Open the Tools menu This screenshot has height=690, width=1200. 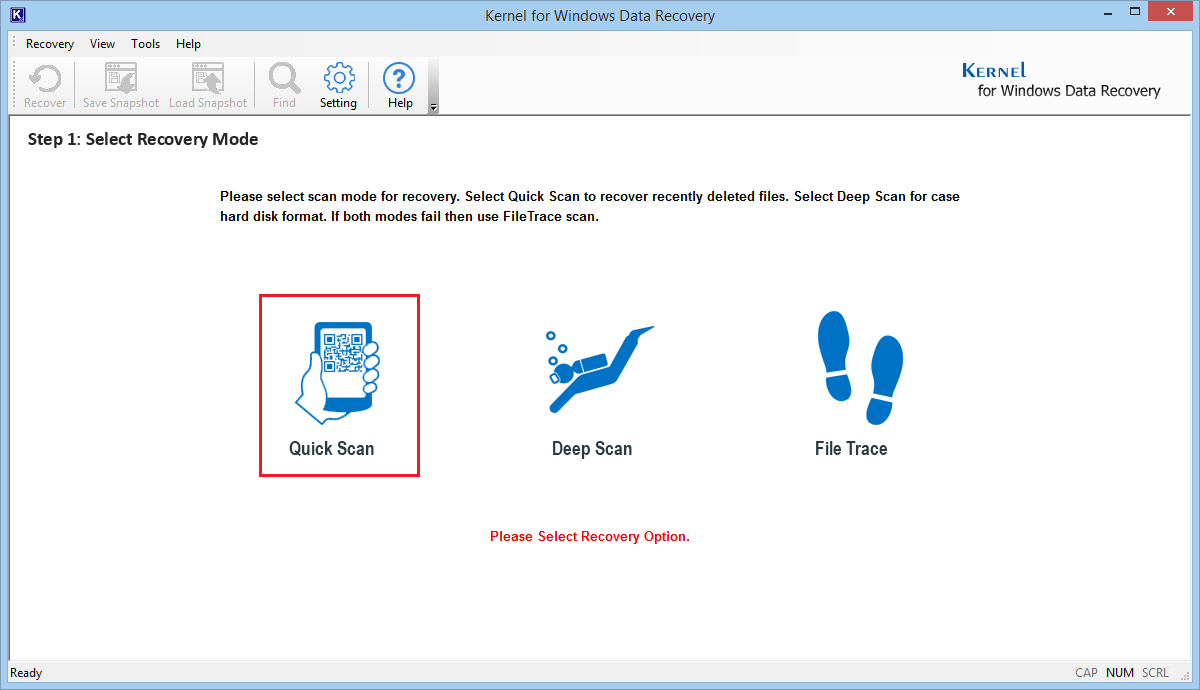(x=145, y=44)
